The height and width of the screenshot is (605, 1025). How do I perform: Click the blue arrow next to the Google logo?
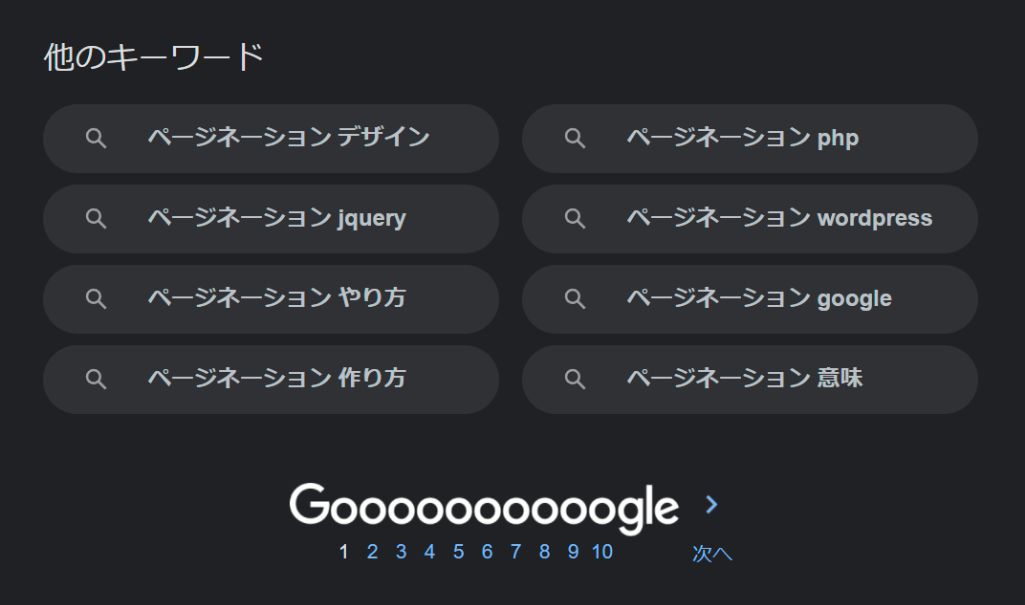[x=711, y=505]
